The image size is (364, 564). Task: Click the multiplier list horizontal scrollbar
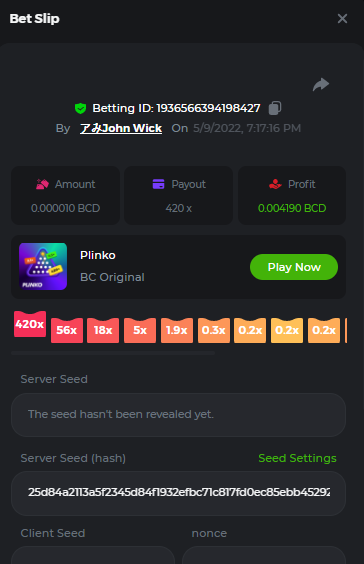113,353
